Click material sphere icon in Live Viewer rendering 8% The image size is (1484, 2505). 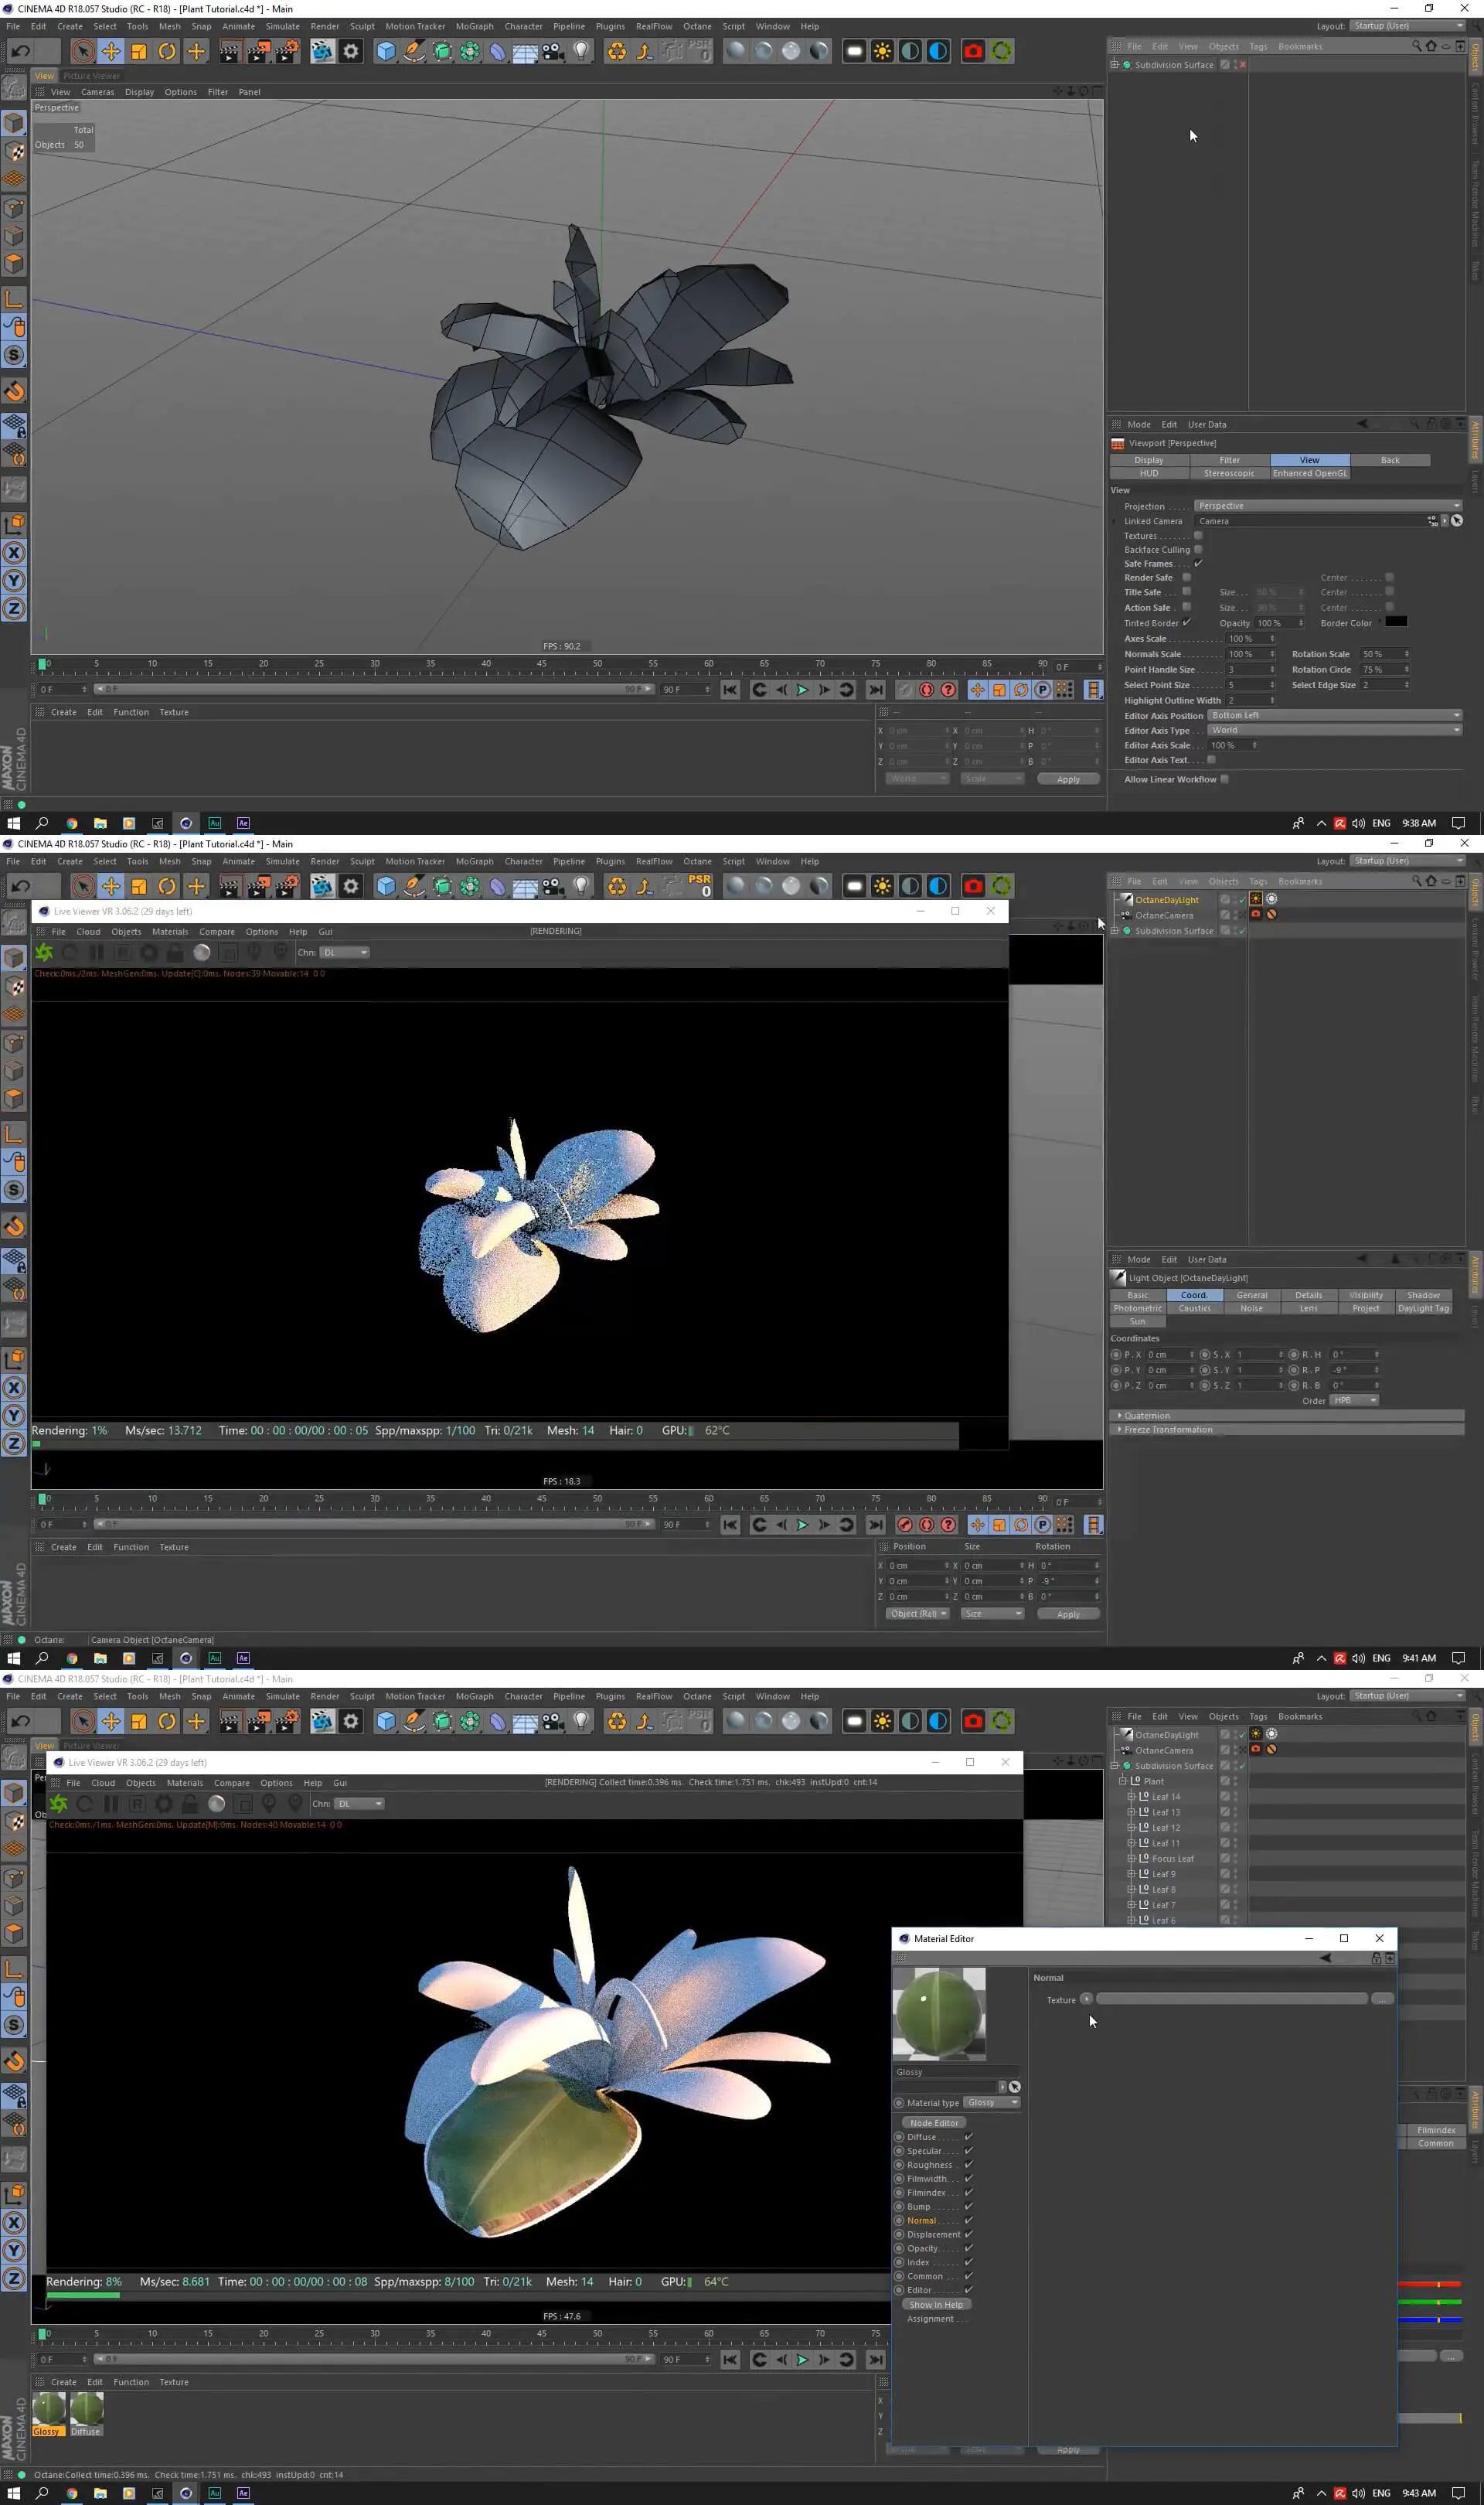[x=216, y=1803]
